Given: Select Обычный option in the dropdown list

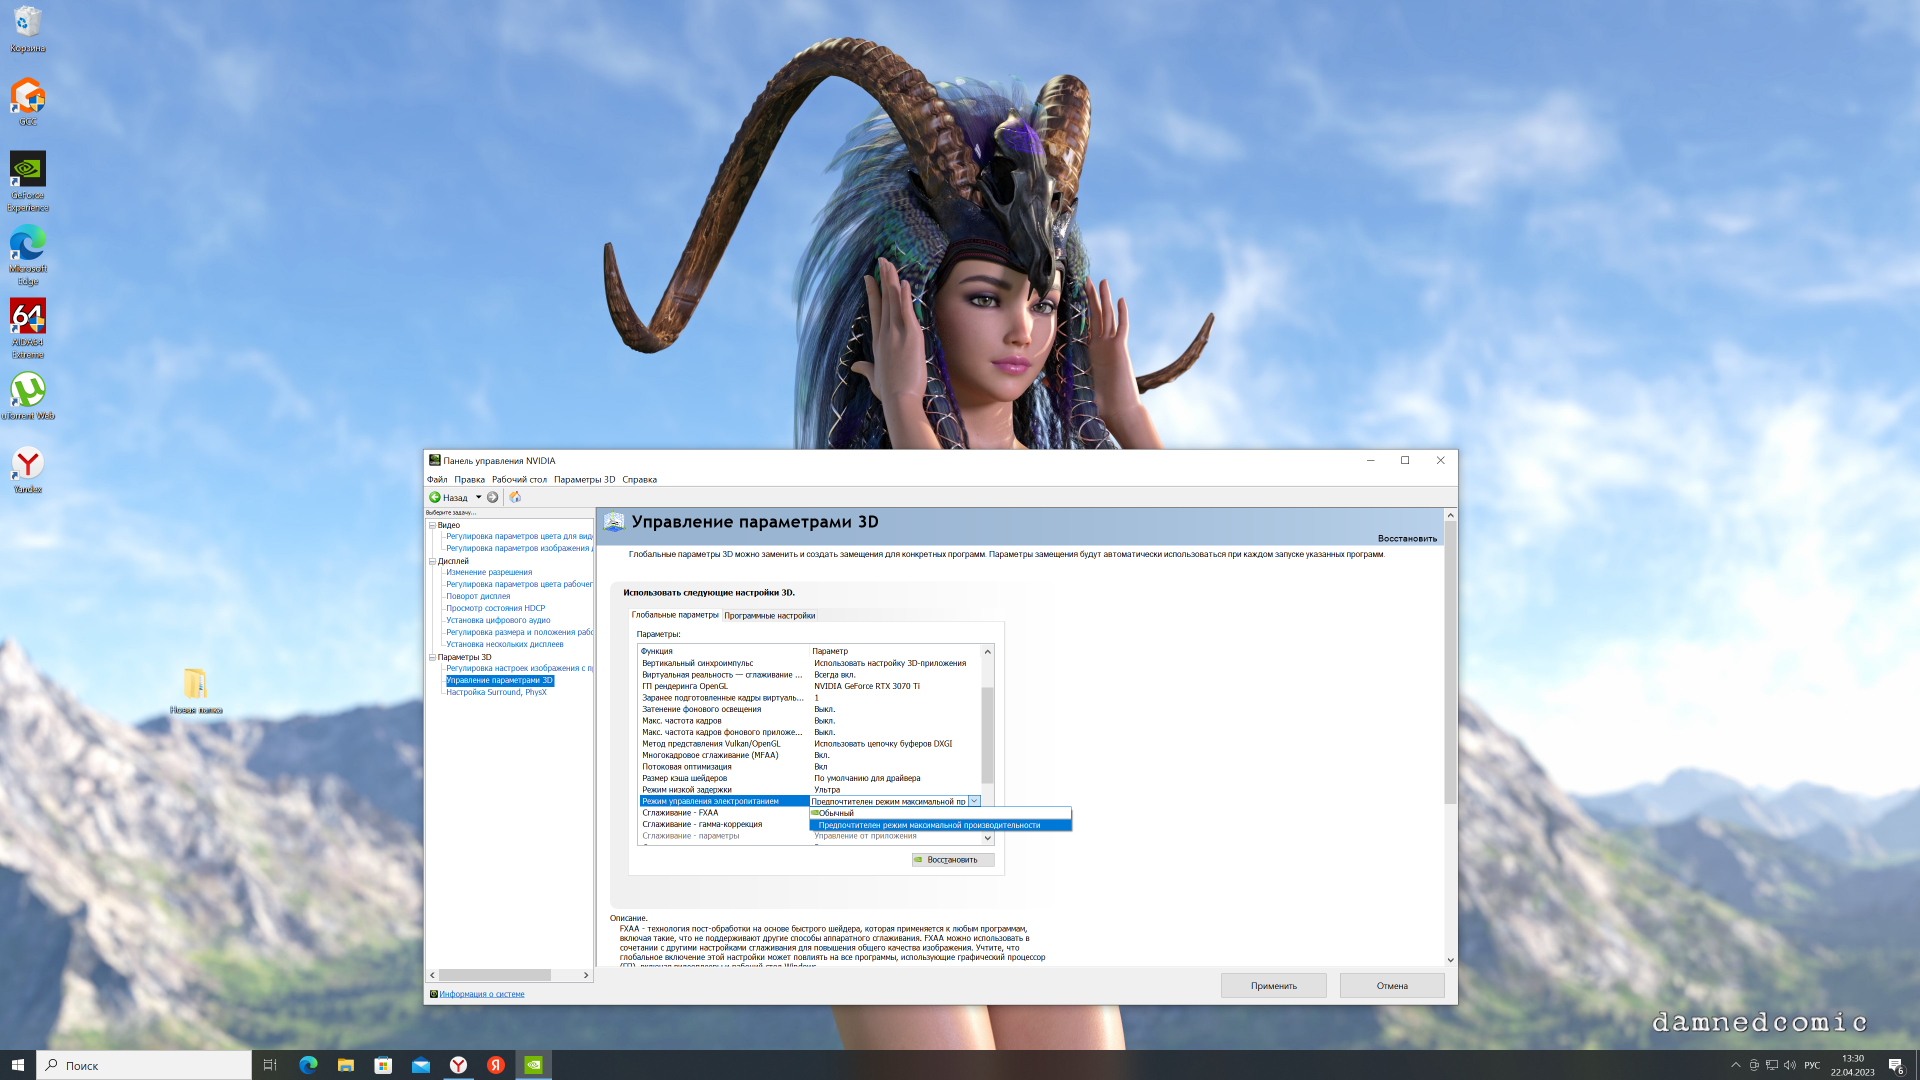Looking at the screenshot, I should tap(837, 813).
